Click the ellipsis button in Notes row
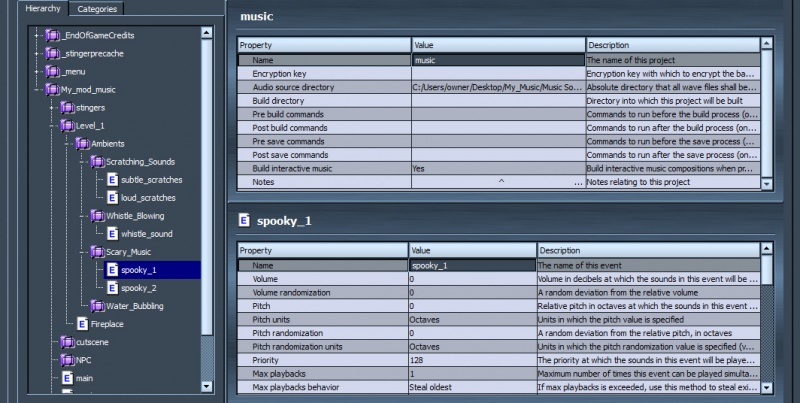 click(x=577, y=183)
